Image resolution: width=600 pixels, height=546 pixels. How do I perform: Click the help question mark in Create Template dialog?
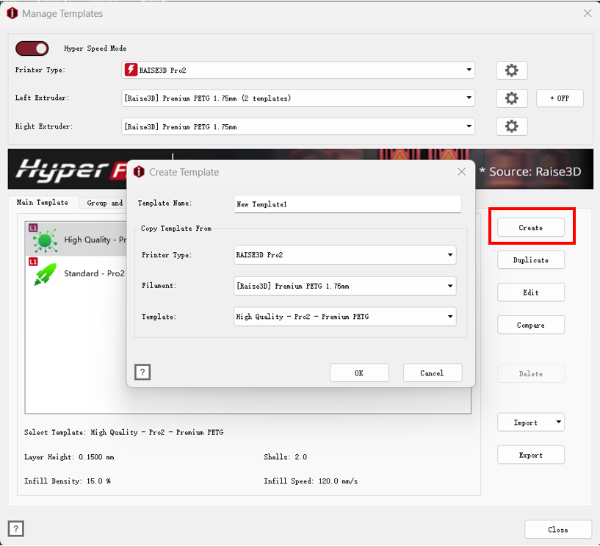point(143,372)
